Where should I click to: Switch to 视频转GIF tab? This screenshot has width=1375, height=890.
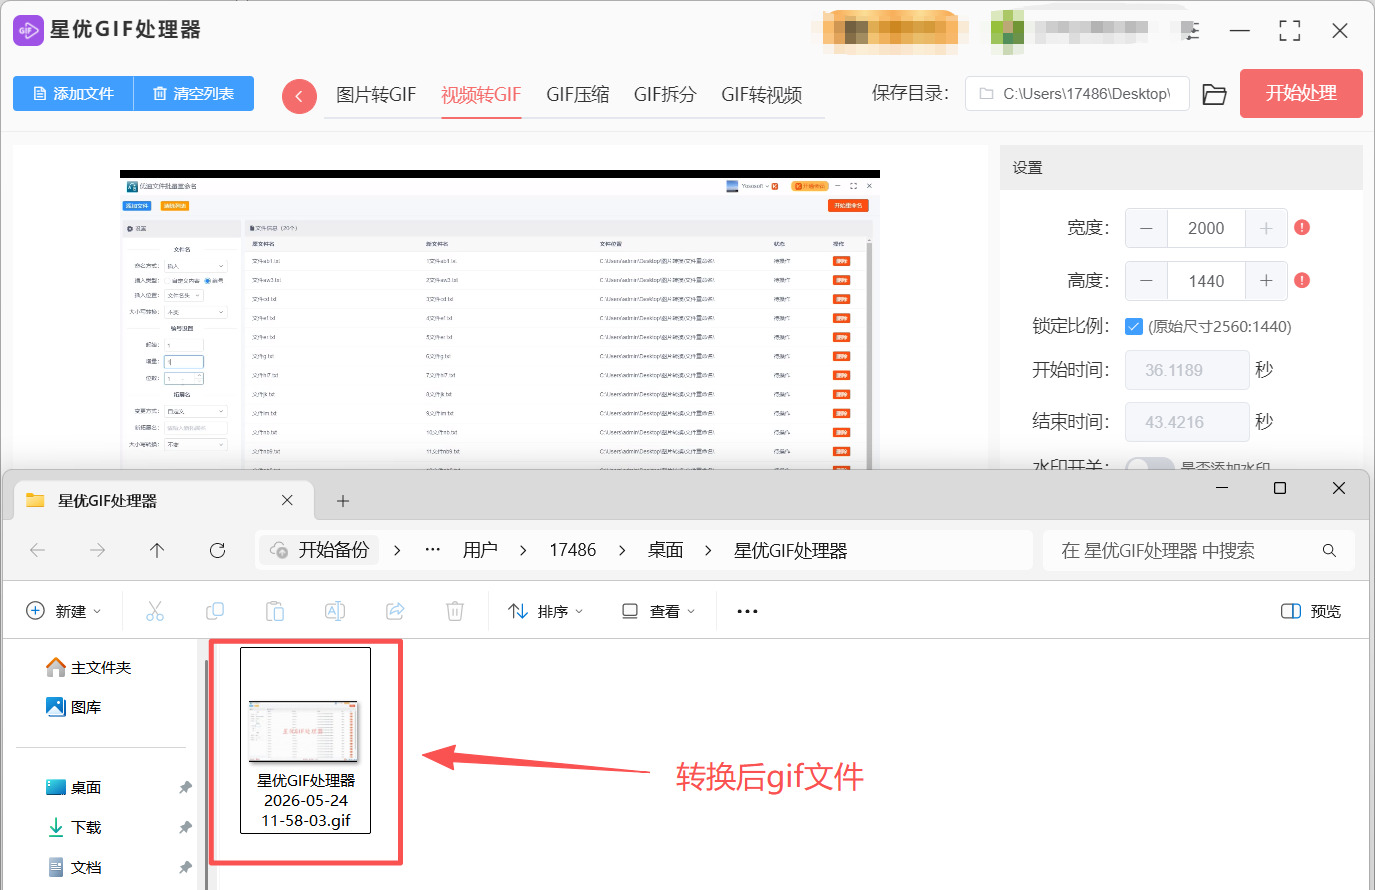(481, 95)
